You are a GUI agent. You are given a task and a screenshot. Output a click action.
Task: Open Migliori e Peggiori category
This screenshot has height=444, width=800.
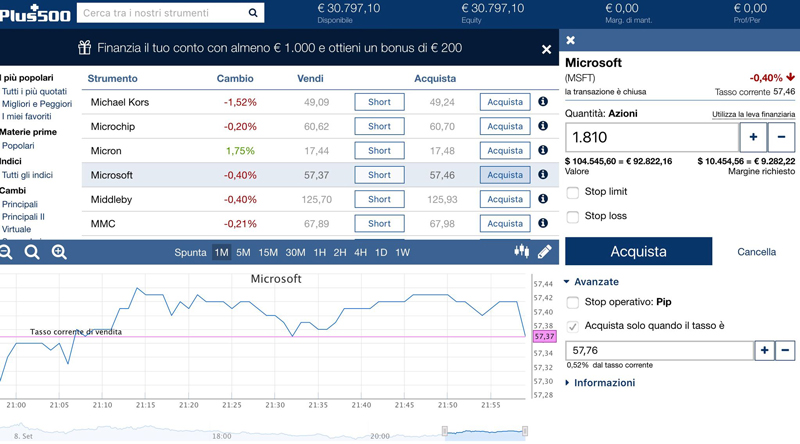[x=37, y=104]
